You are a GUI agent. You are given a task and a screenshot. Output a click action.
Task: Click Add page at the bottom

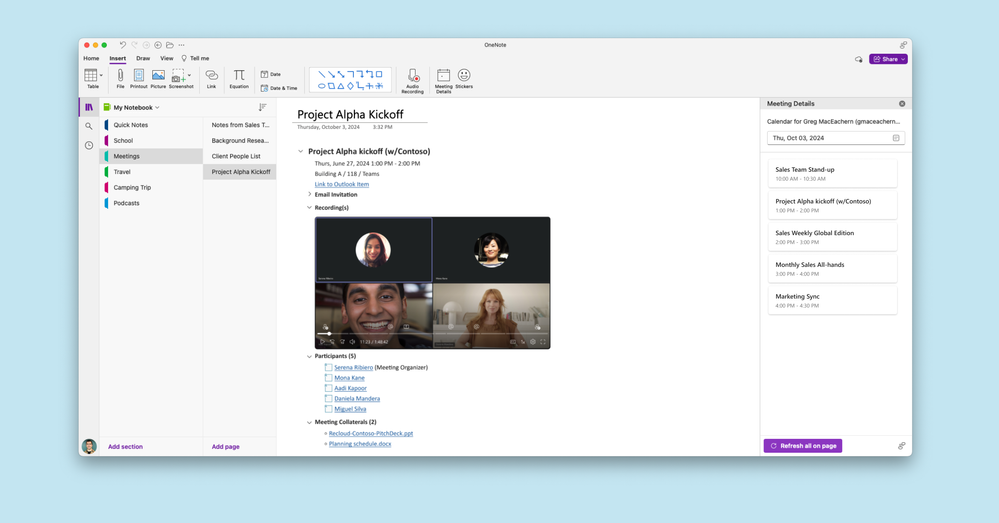pos(226,447)
